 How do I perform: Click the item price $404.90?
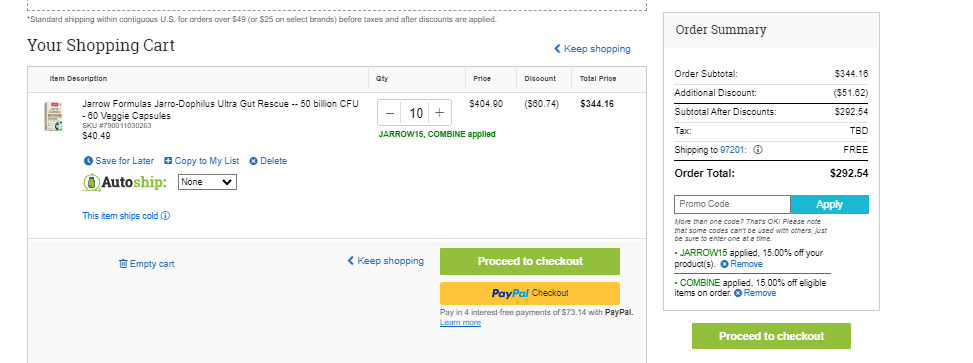(x=486, y=104)
